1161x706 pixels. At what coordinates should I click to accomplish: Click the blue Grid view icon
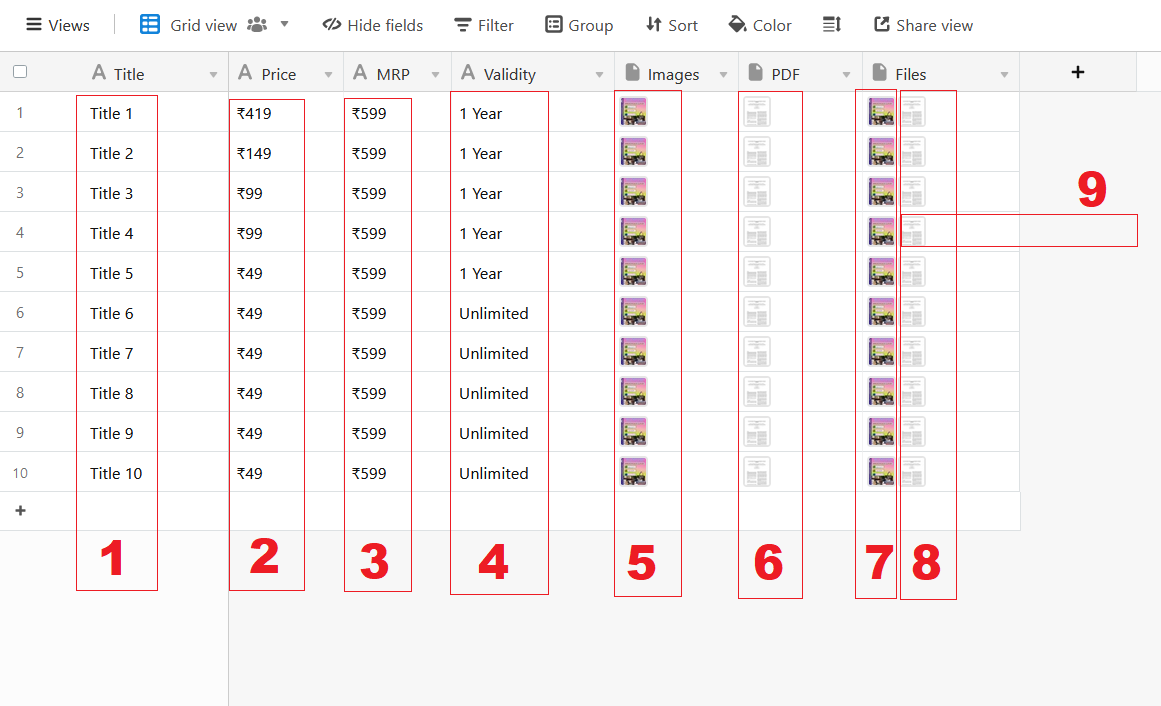click(149, 25)
